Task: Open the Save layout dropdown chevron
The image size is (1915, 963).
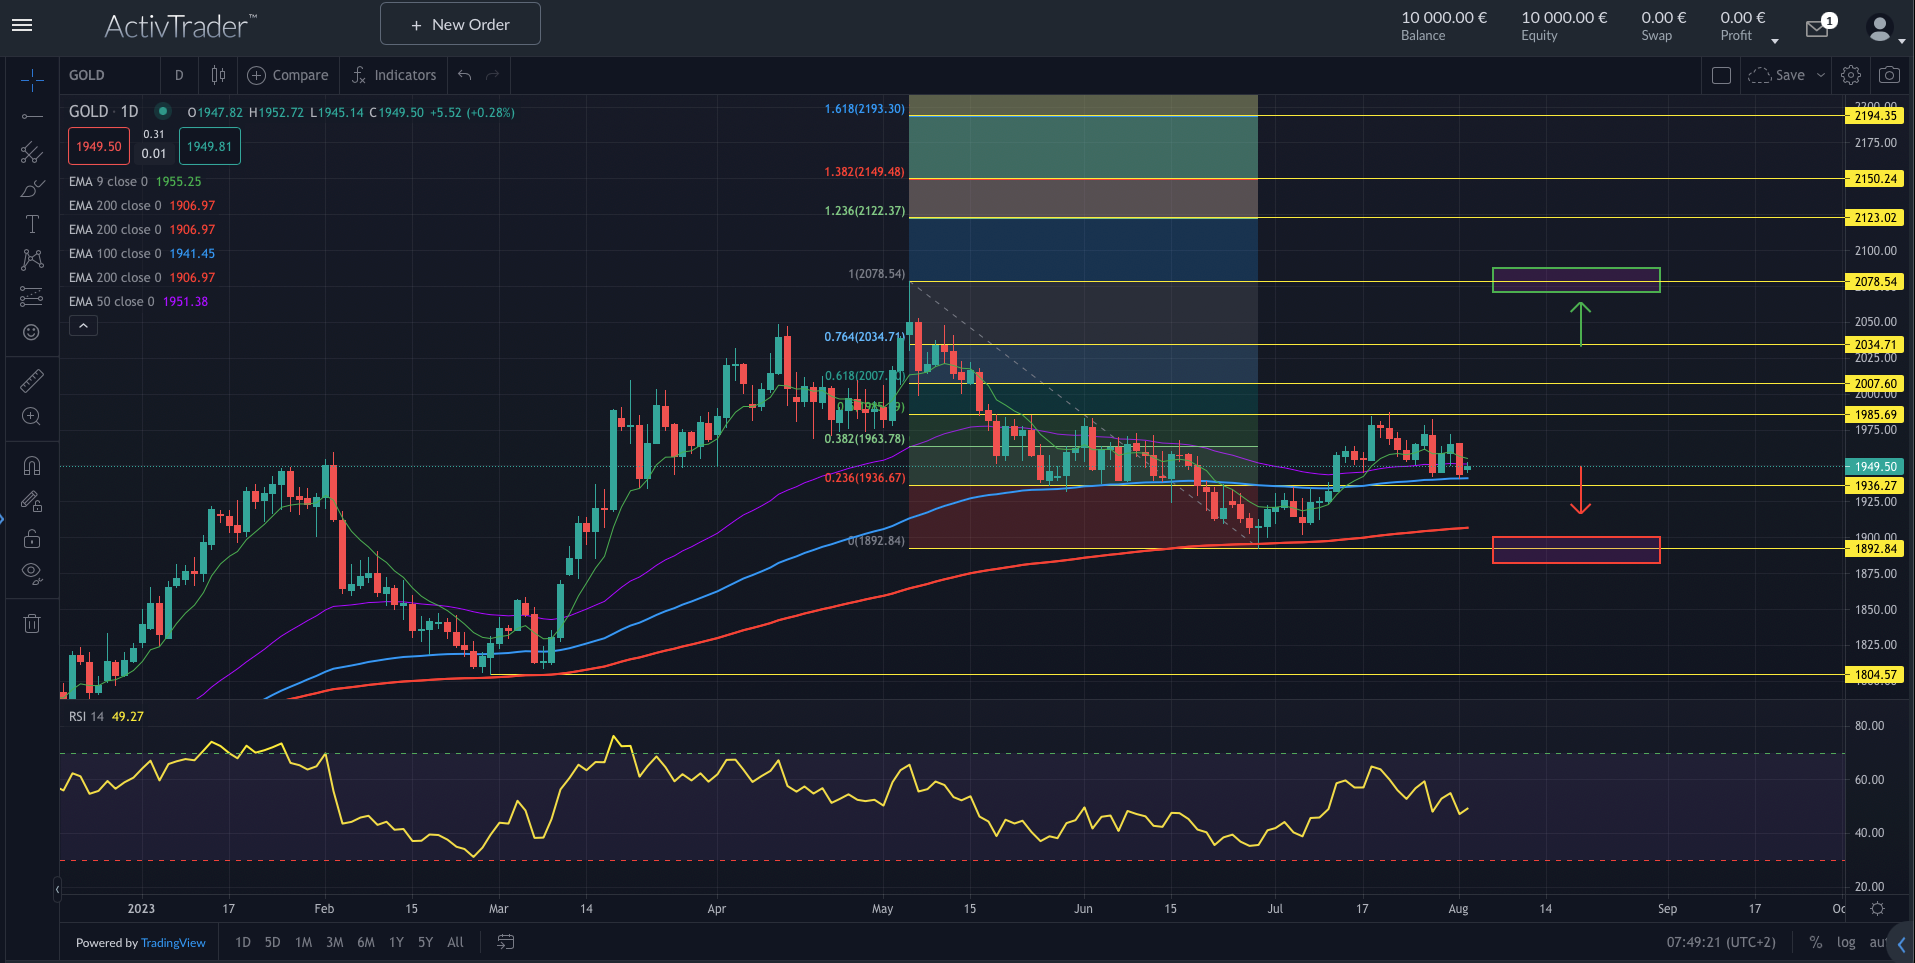Action: click(x=1820, y=75)
